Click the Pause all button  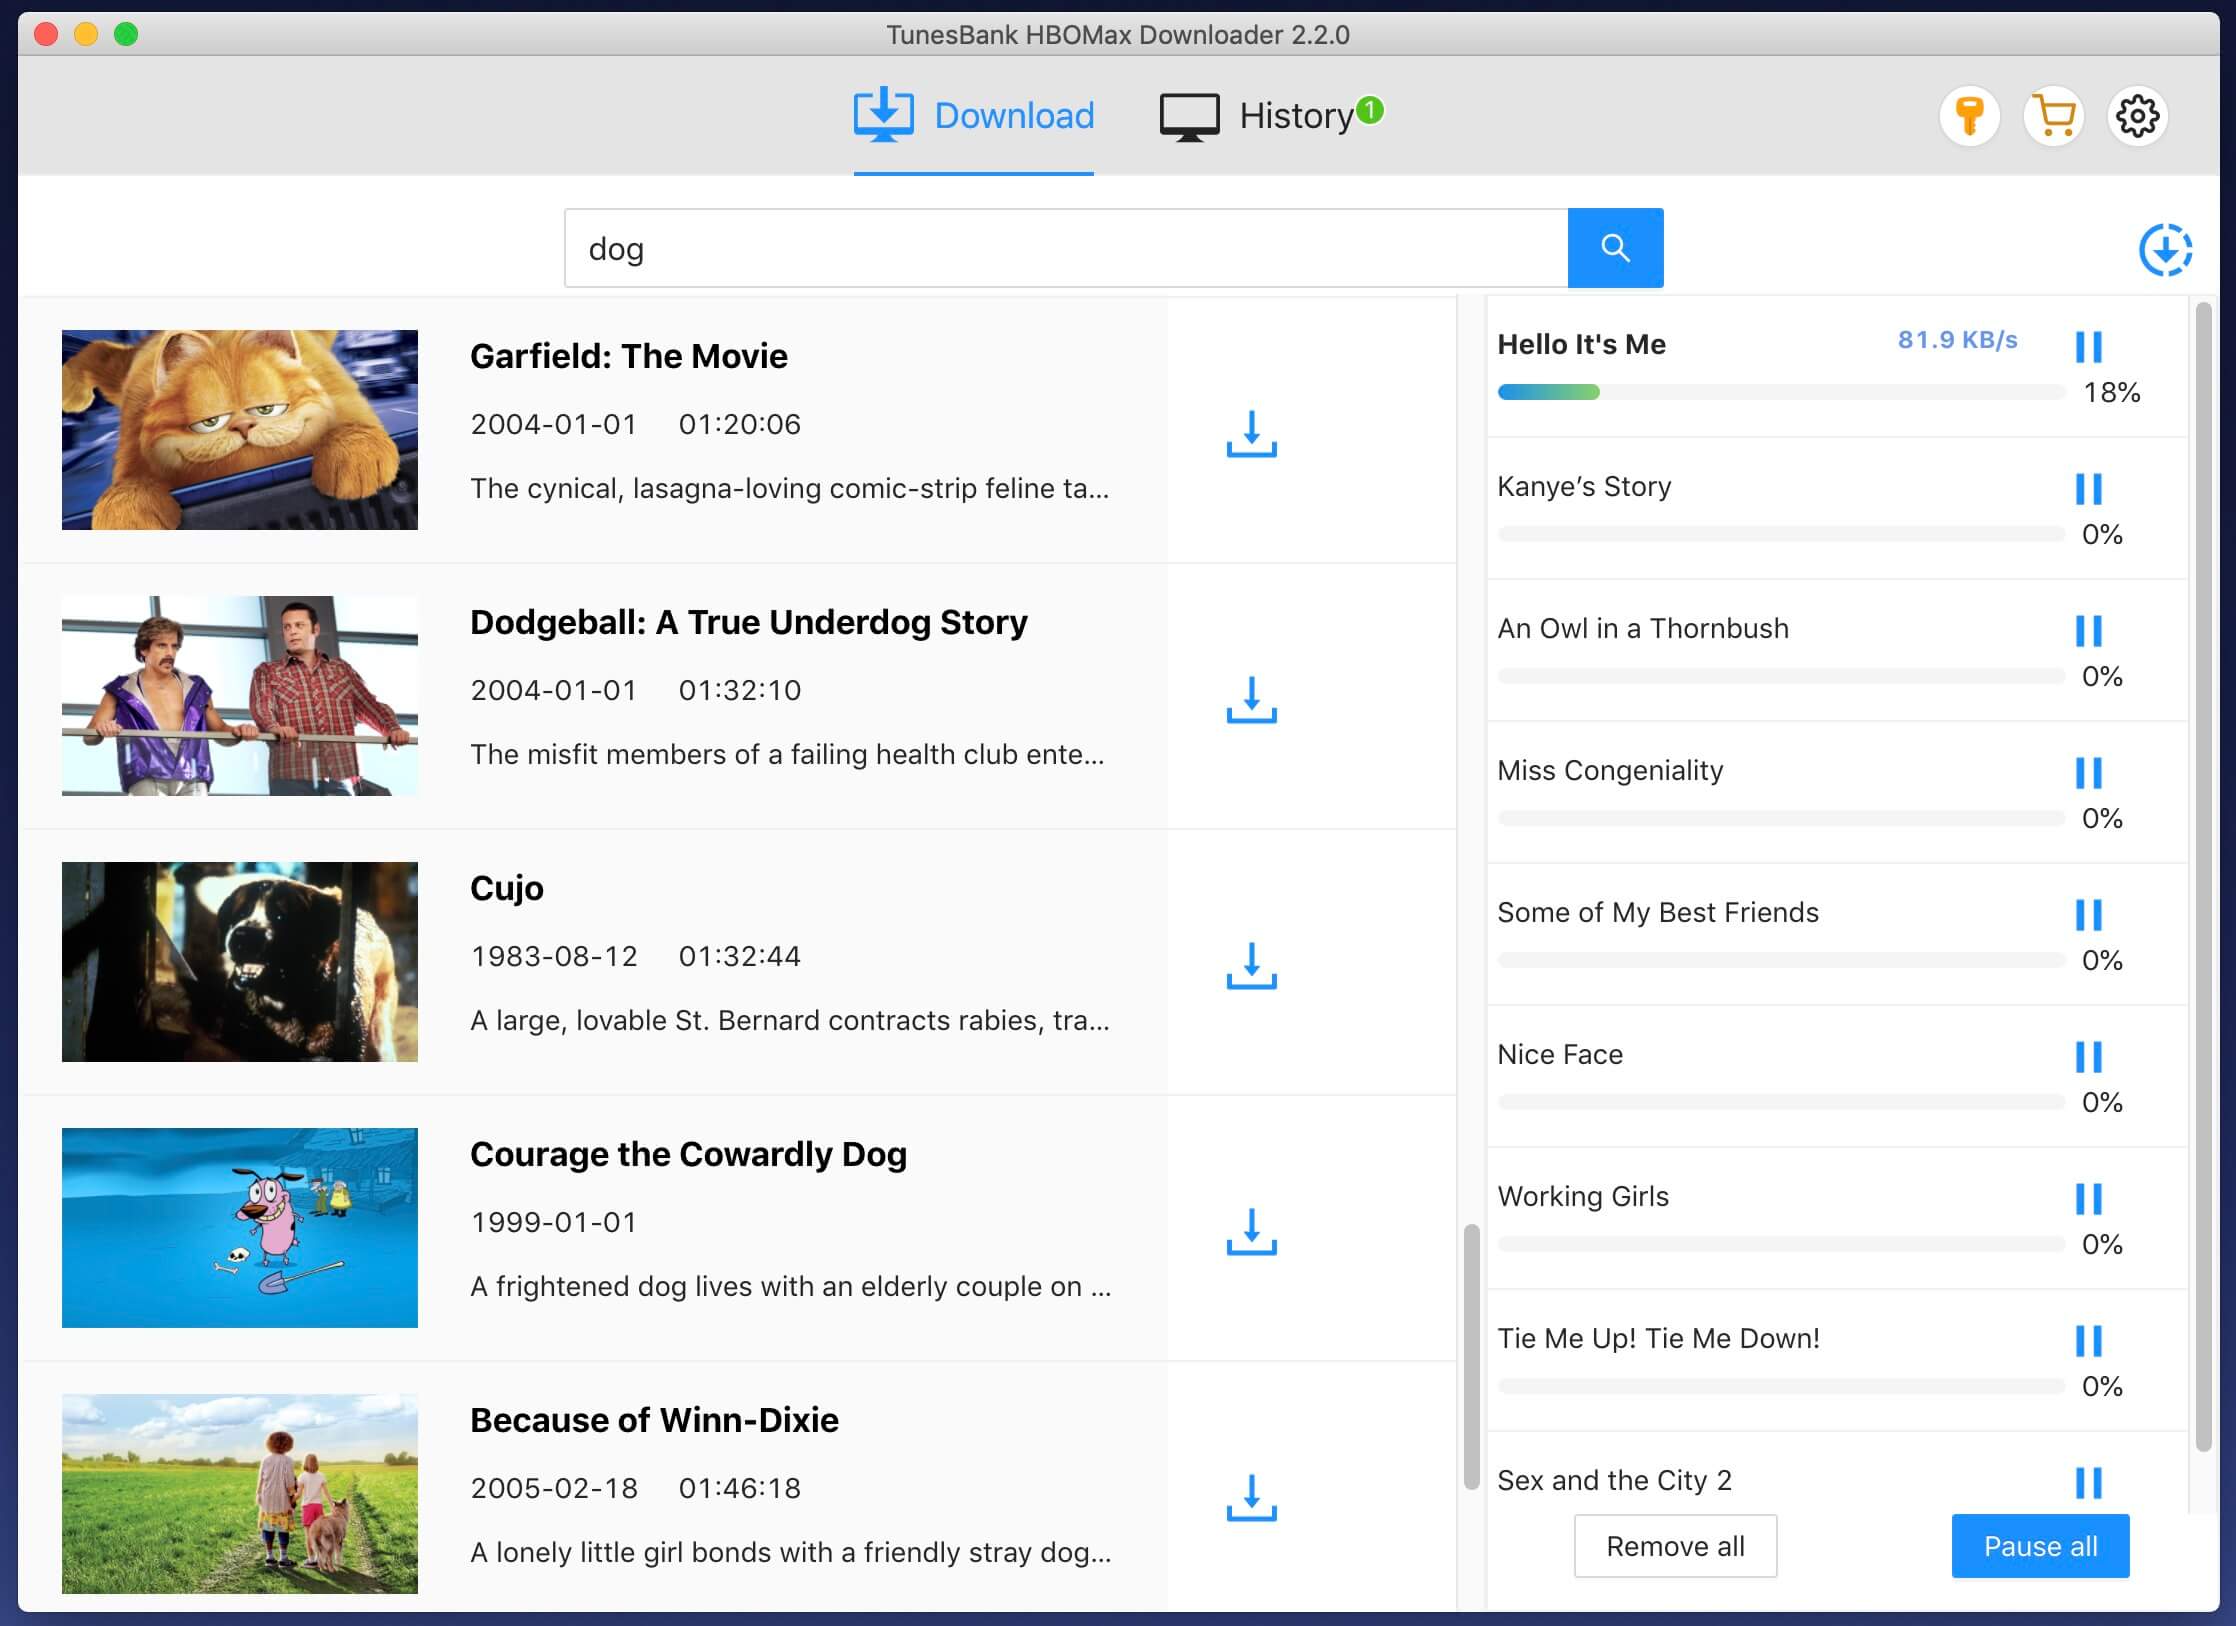coord(2040,1546)
